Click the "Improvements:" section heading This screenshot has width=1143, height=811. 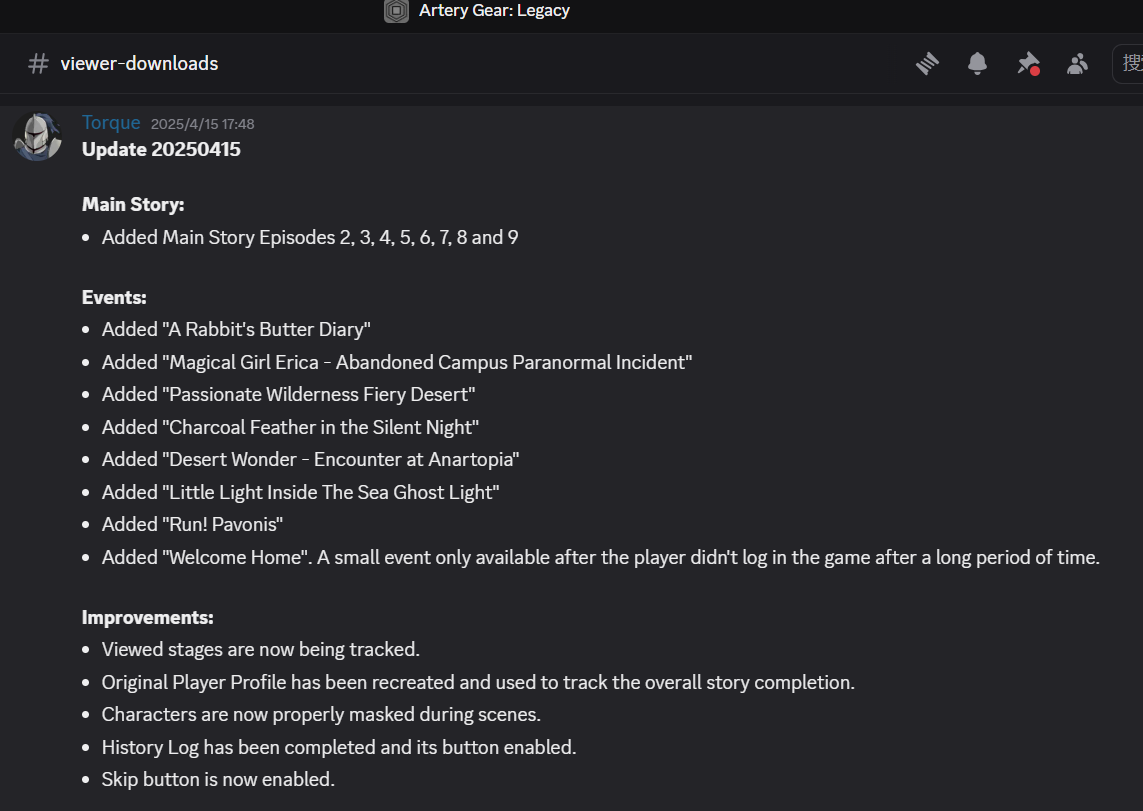147,617
